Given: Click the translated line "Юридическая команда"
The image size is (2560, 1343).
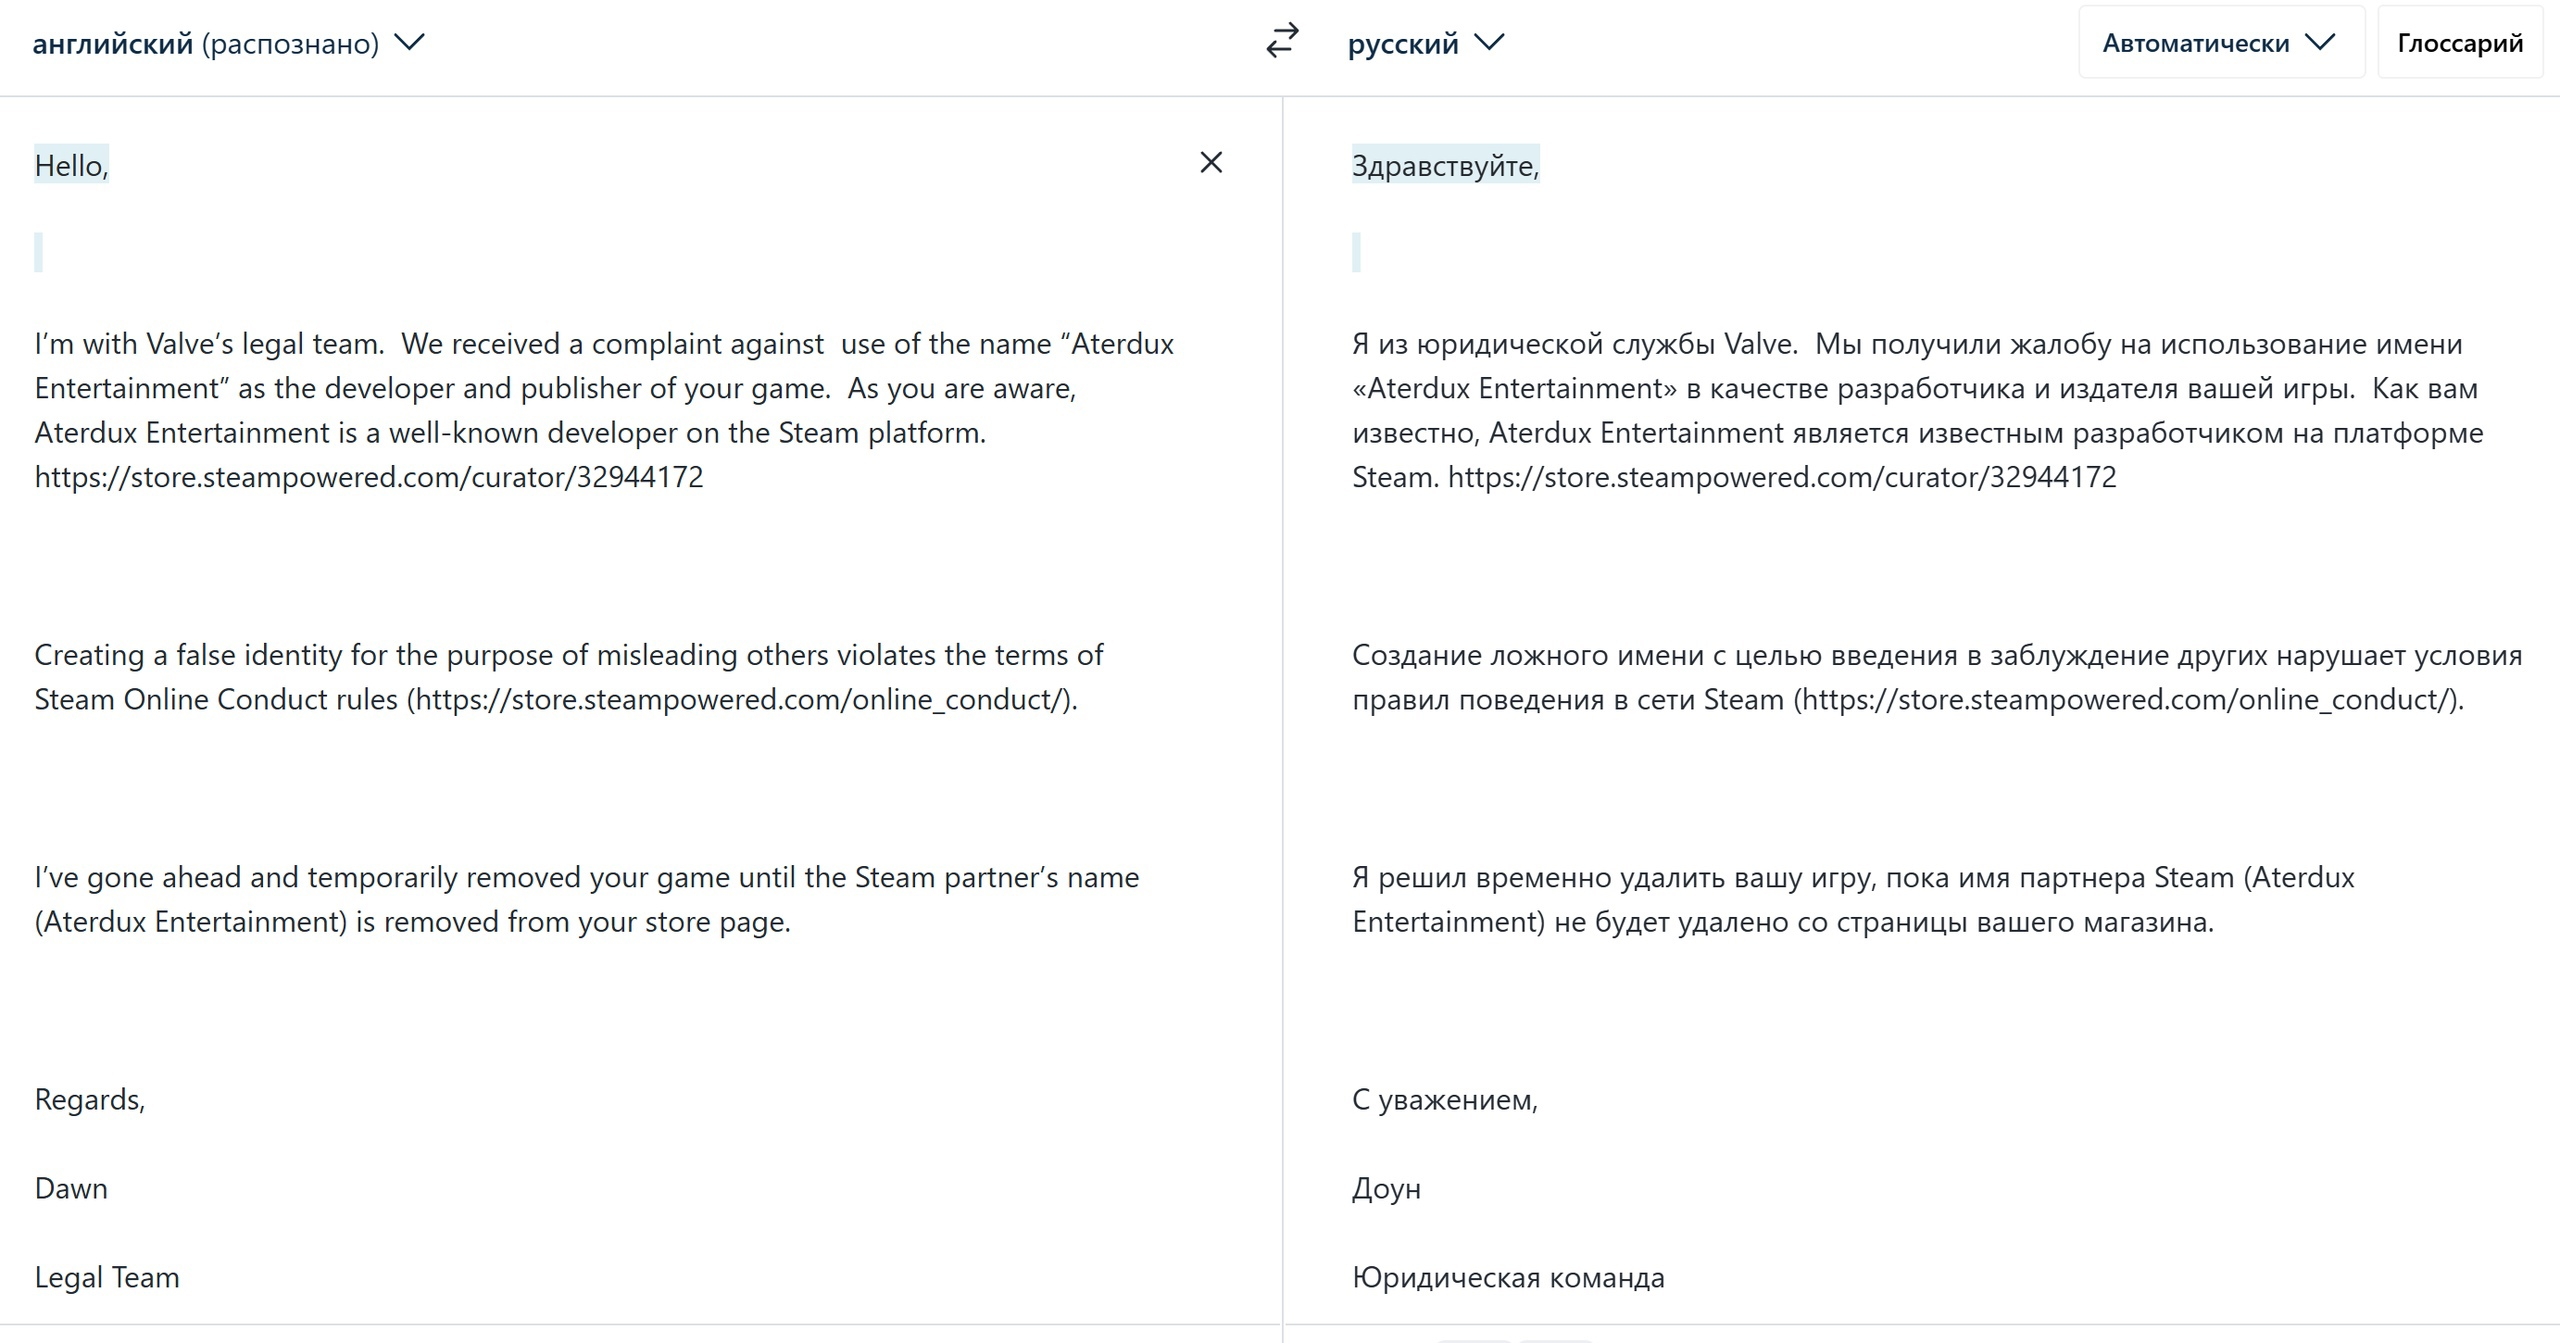Looking at the screenshot, I should [1508, 1278].
